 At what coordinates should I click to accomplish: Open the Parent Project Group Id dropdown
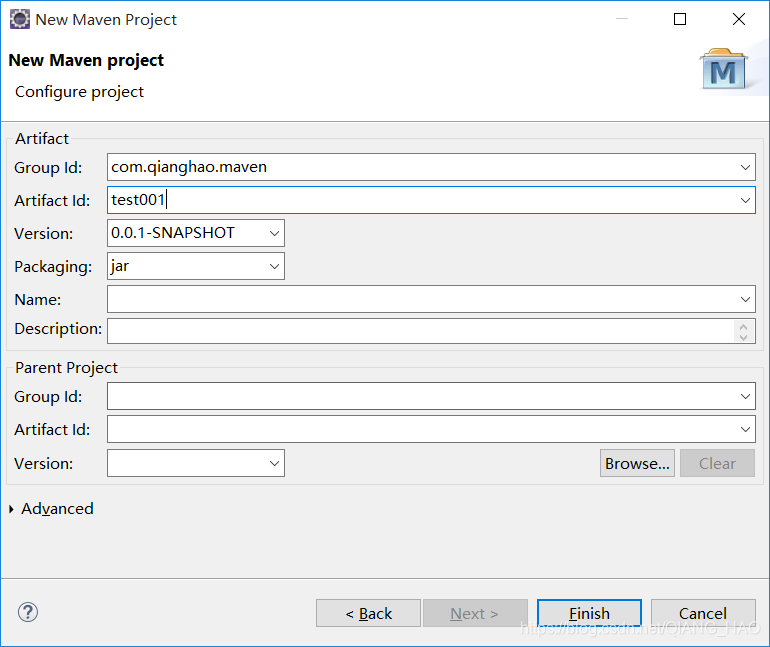745,396
